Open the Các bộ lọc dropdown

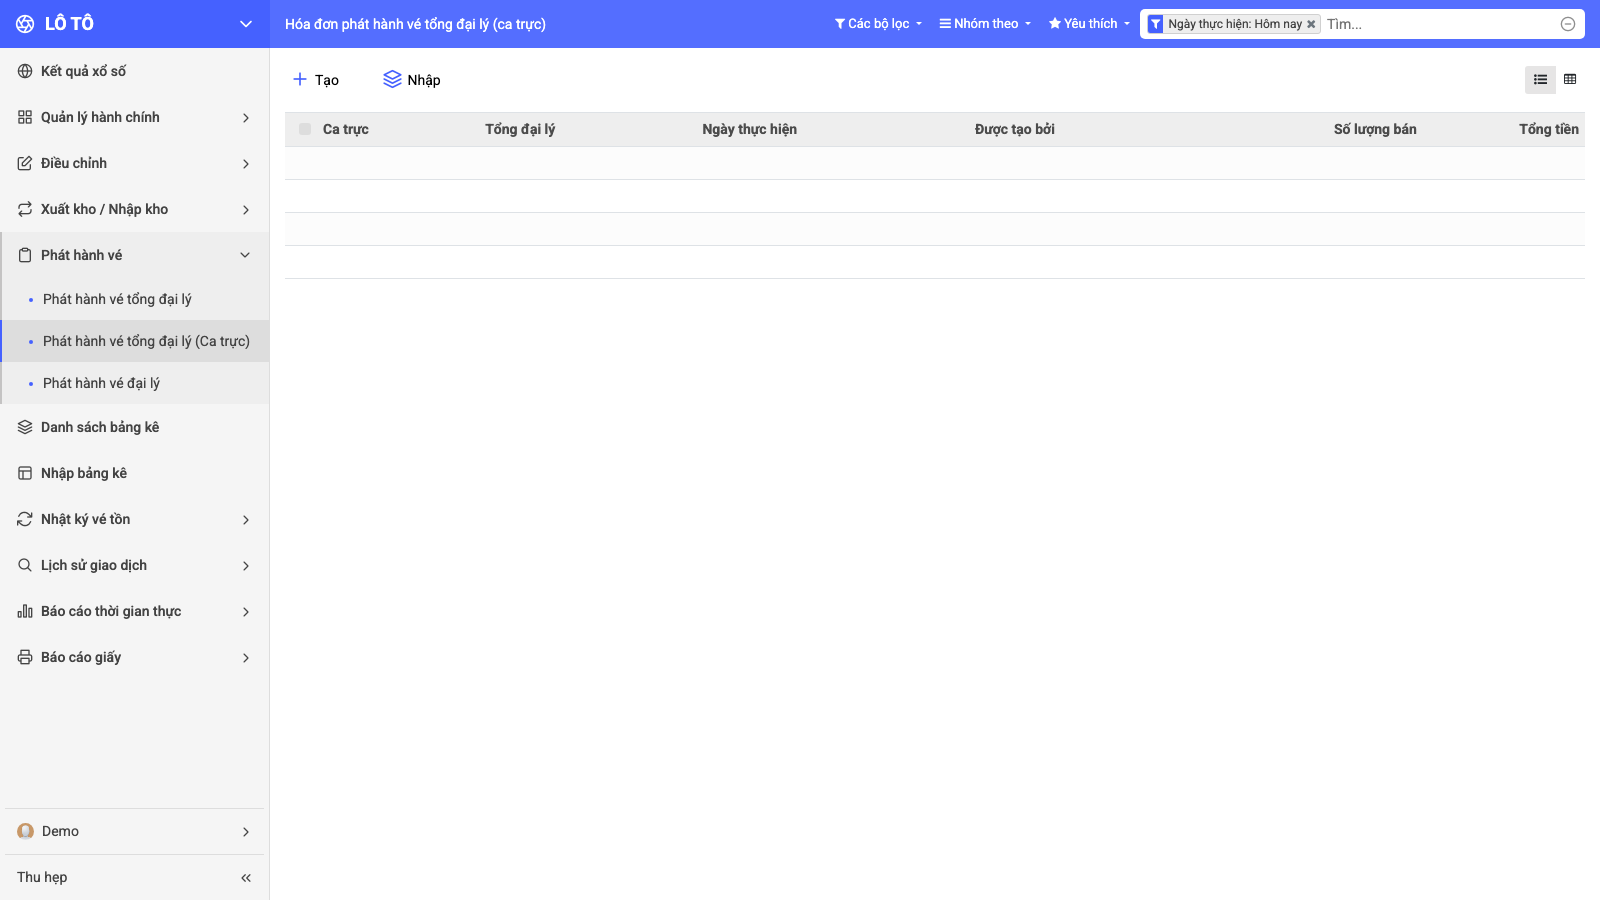pyautogui.click(x=878, y=24)
